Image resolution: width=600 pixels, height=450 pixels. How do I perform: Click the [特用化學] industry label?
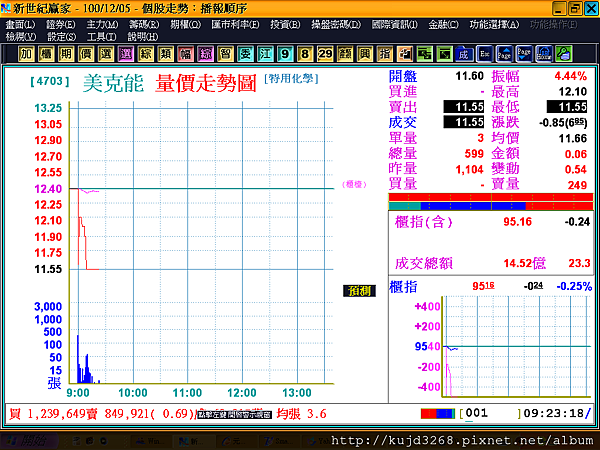click(292, 79)
